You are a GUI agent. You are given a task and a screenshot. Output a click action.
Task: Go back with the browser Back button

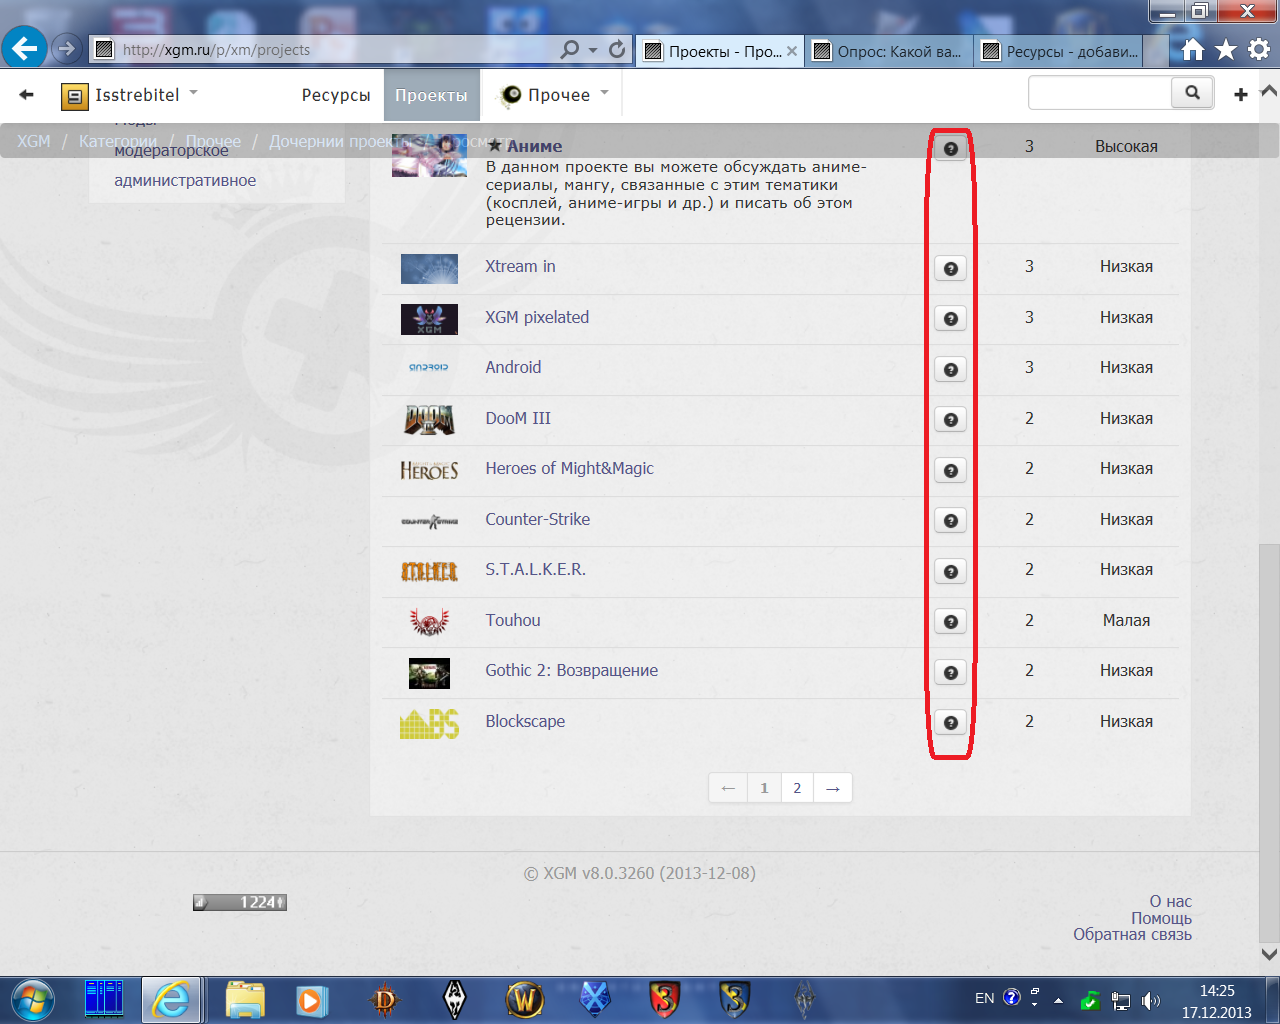[24, 47]
